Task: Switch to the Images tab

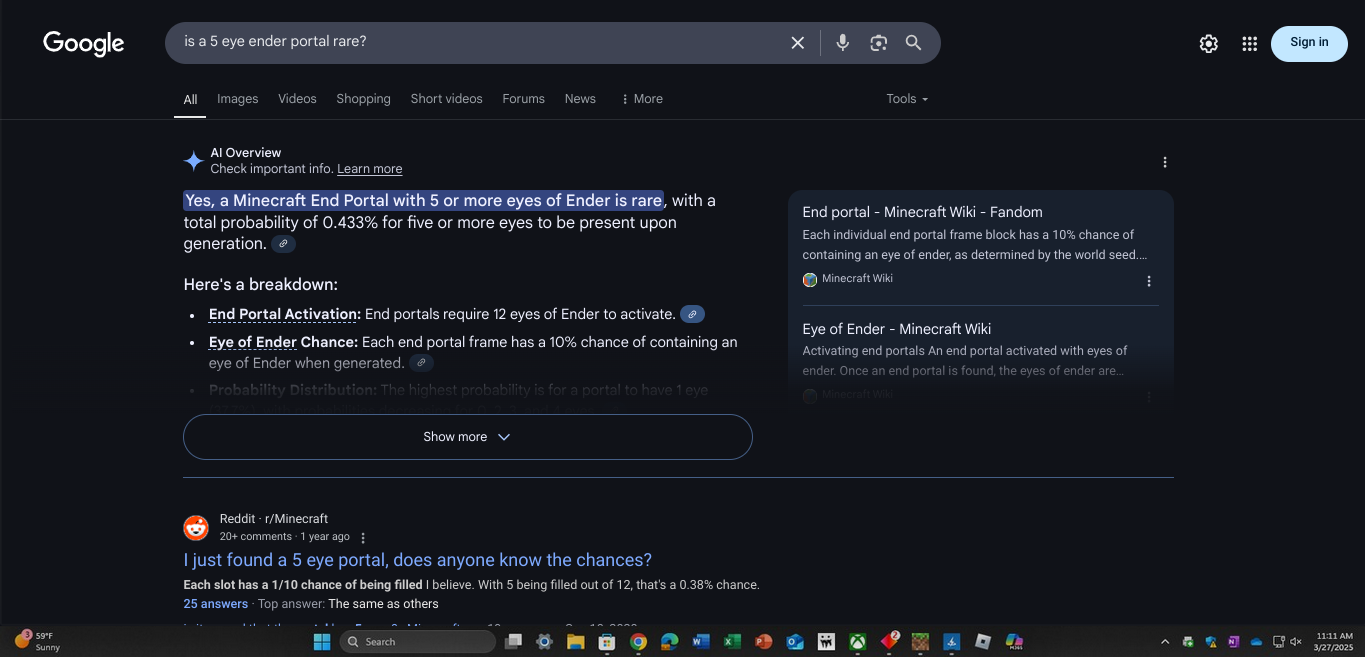Action: pos(237,99)
